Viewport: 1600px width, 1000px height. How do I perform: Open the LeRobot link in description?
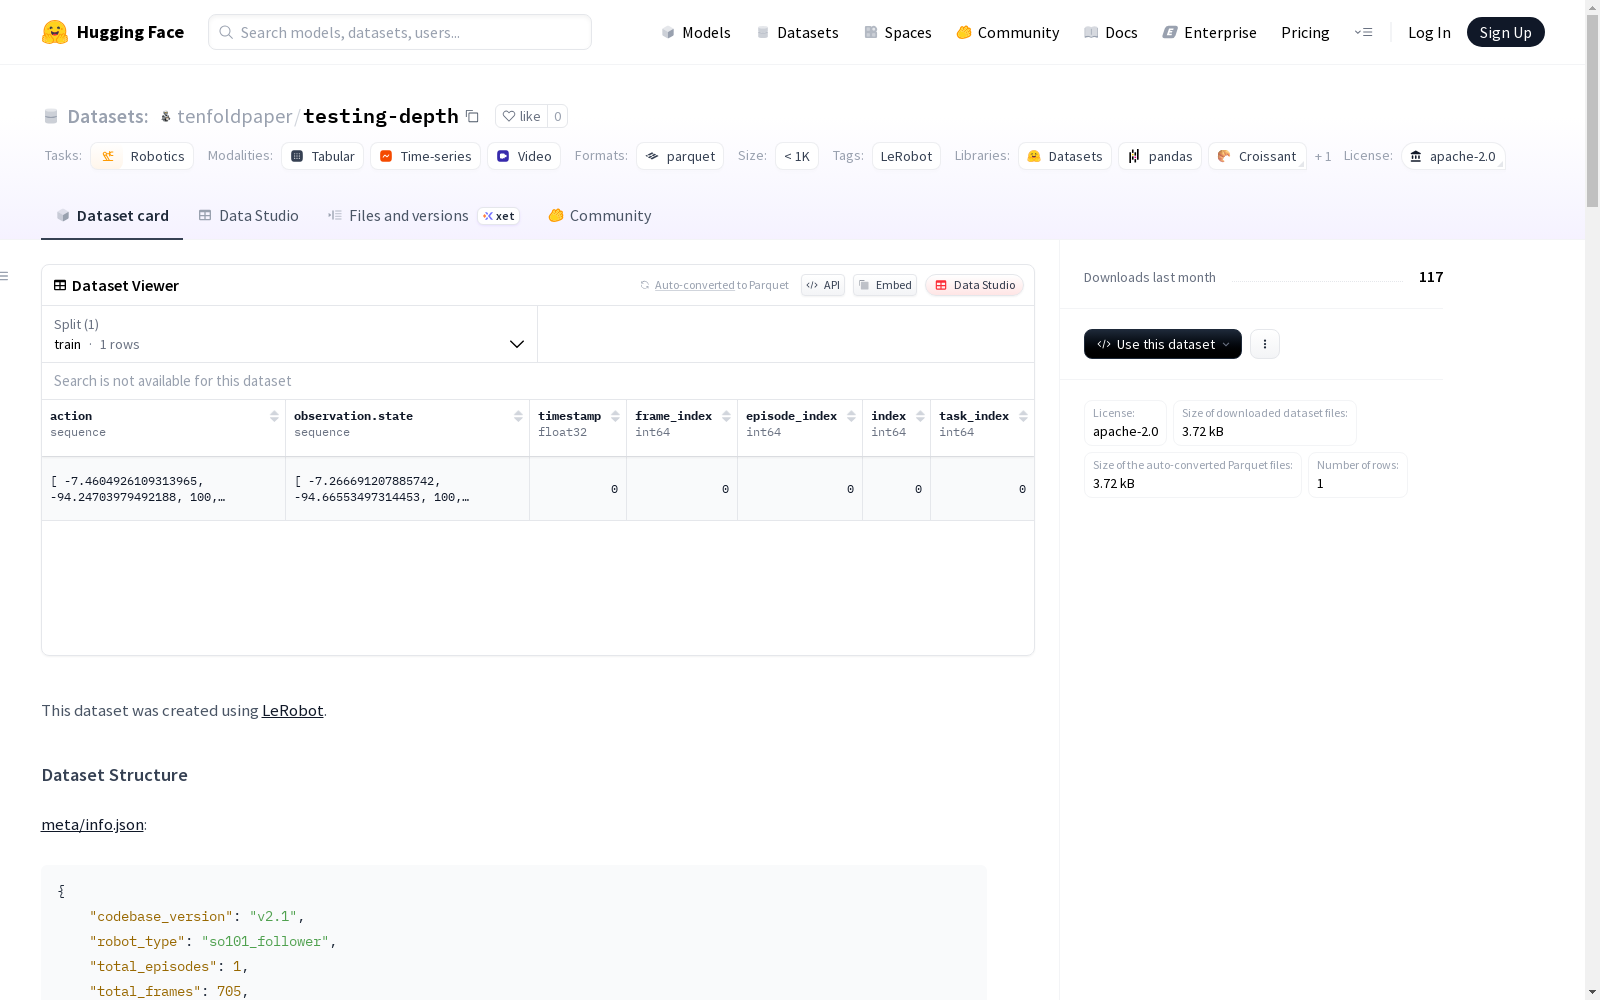[x=293, y=710]
